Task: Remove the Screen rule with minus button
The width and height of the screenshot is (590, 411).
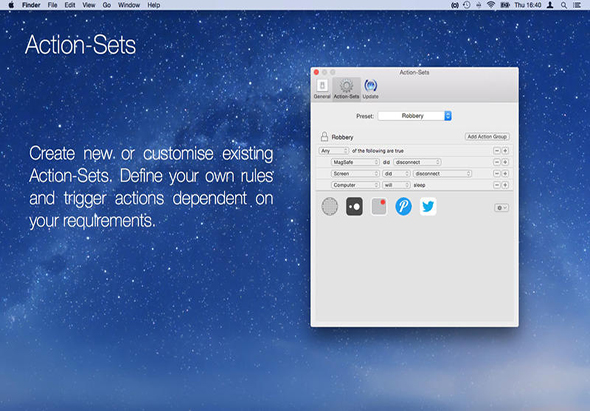Action: click(x=497, y=174)
